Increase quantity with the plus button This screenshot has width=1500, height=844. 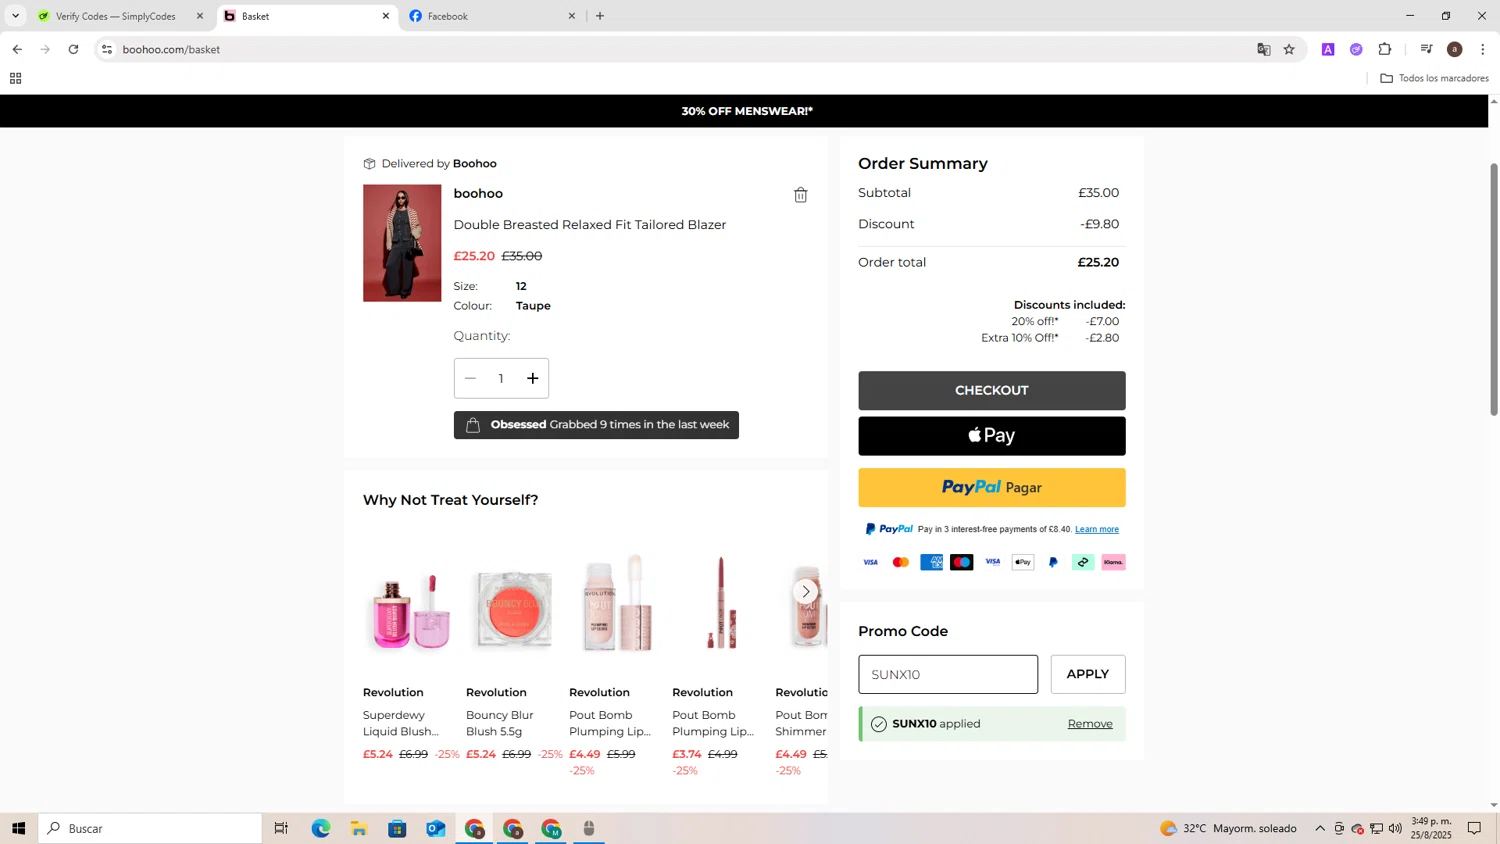[533, 378]
